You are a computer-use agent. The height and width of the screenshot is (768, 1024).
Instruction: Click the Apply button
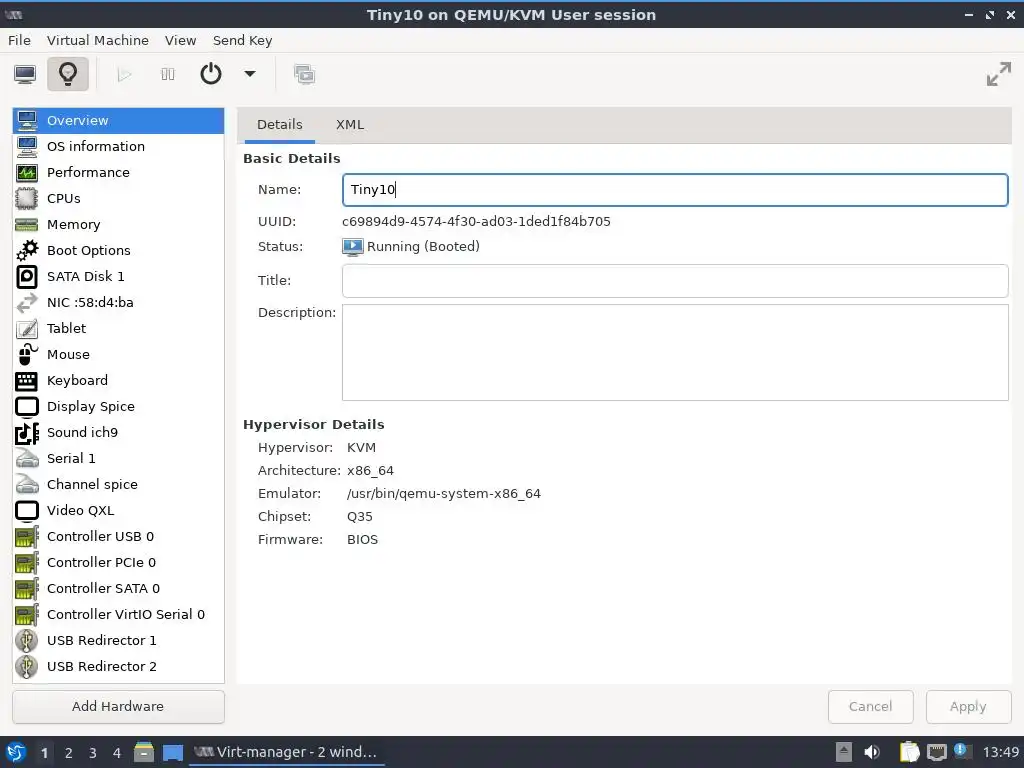(968, 707)
